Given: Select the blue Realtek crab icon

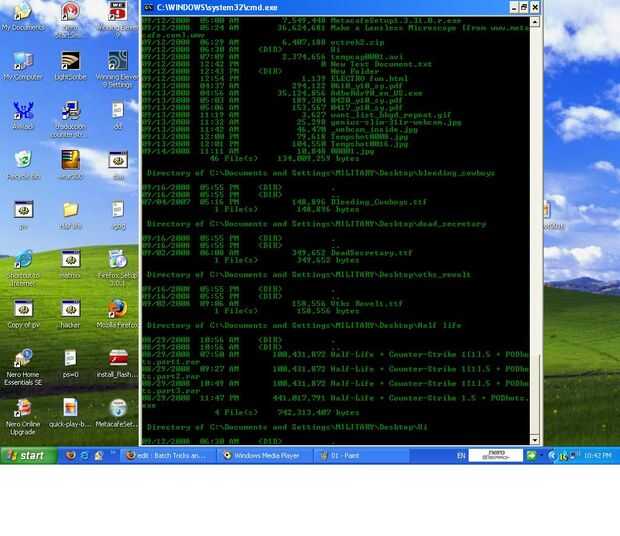Looking at the screenshot, I should [23, 115].
